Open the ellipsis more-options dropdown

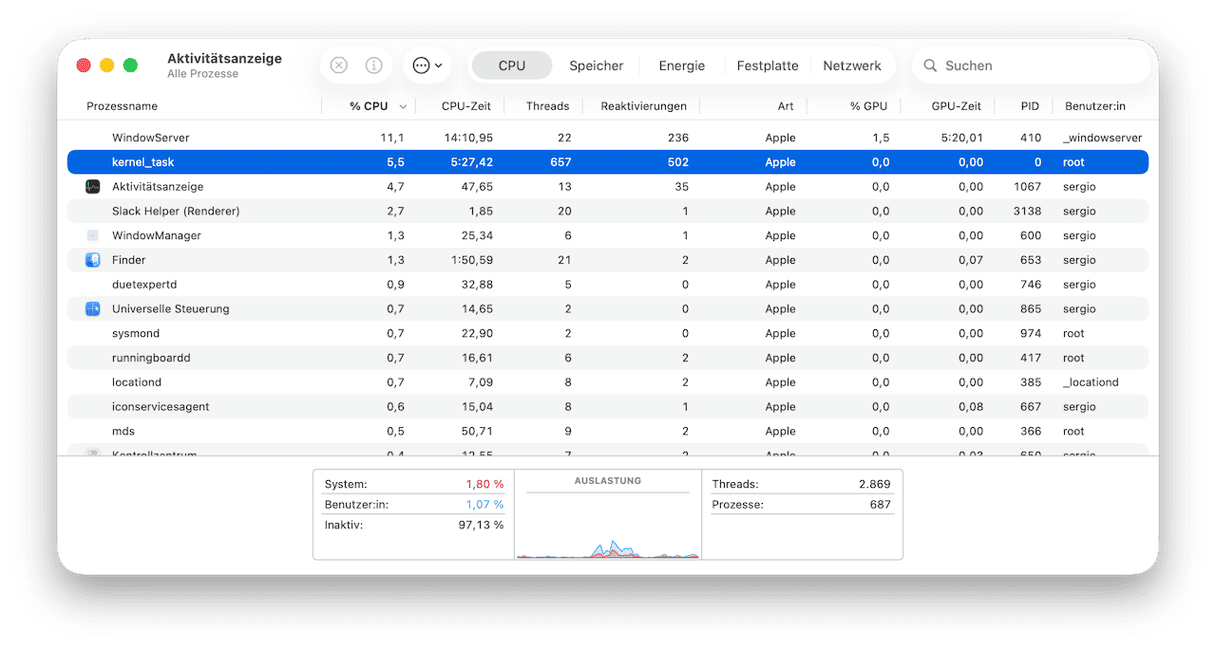point(428,65)
